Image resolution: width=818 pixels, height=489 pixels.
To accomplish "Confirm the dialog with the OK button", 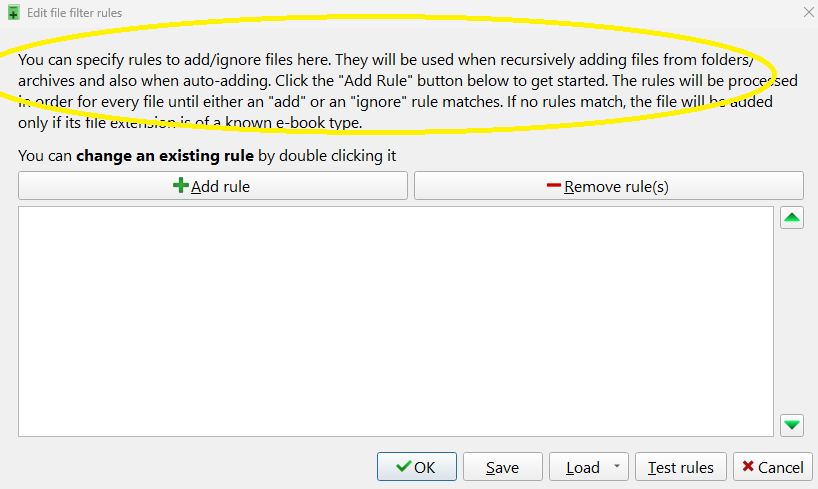I will (417, 467).
